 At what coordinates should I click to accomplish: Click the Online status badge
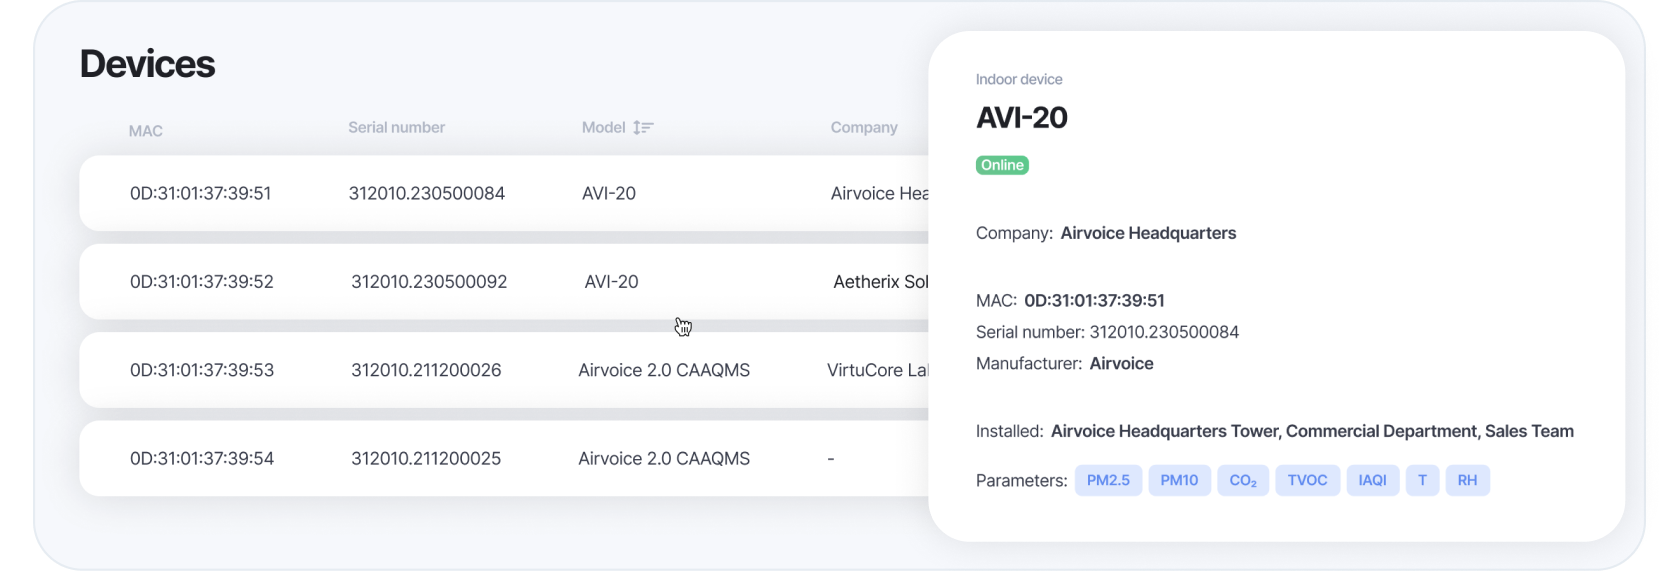tap(1002, 165)
